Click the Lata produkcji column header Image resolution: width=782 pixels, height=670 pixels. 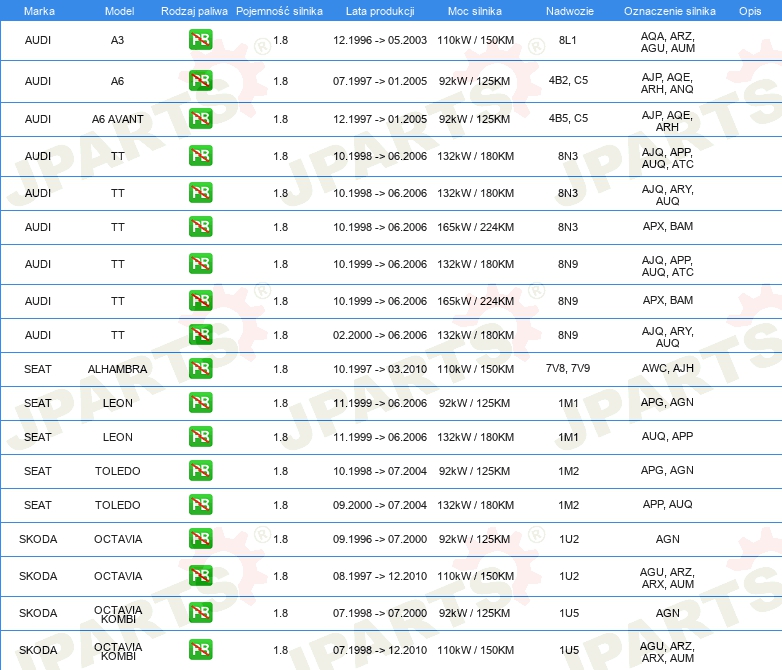(380, 11)
